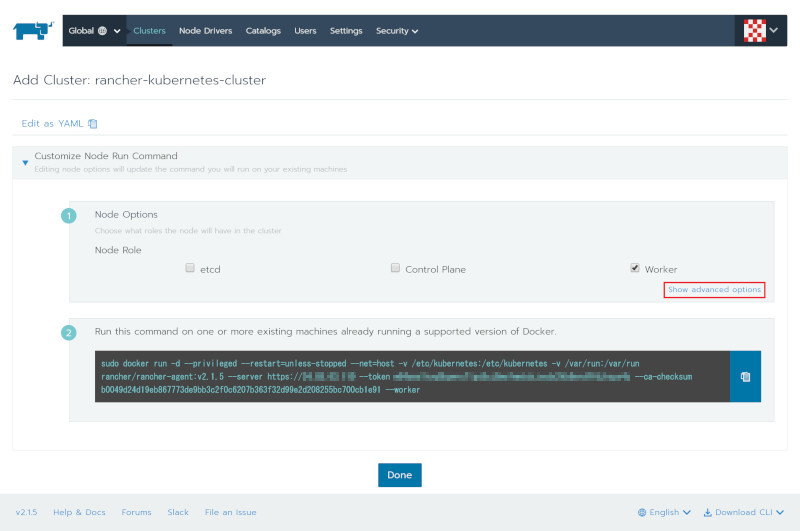The image size is (800, 531).
Task: Copy the docker run command to clipboard
Action: pos(745,376)
